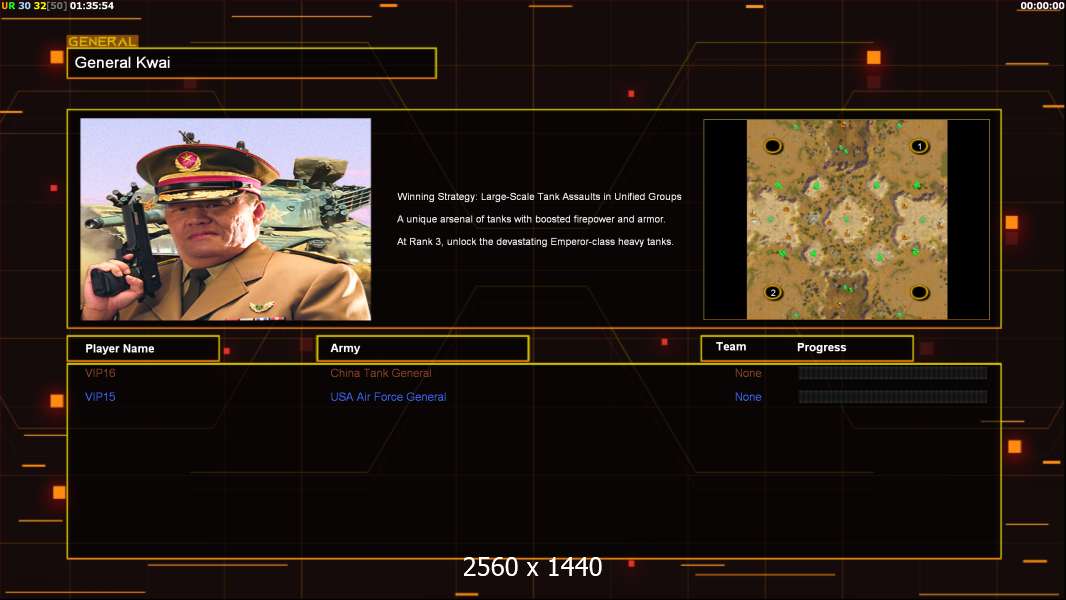Image resolution: width=1066 pixels, height=600 pixels.
Task: Click start position 2 on the minimap
Action: pos(773,293)
